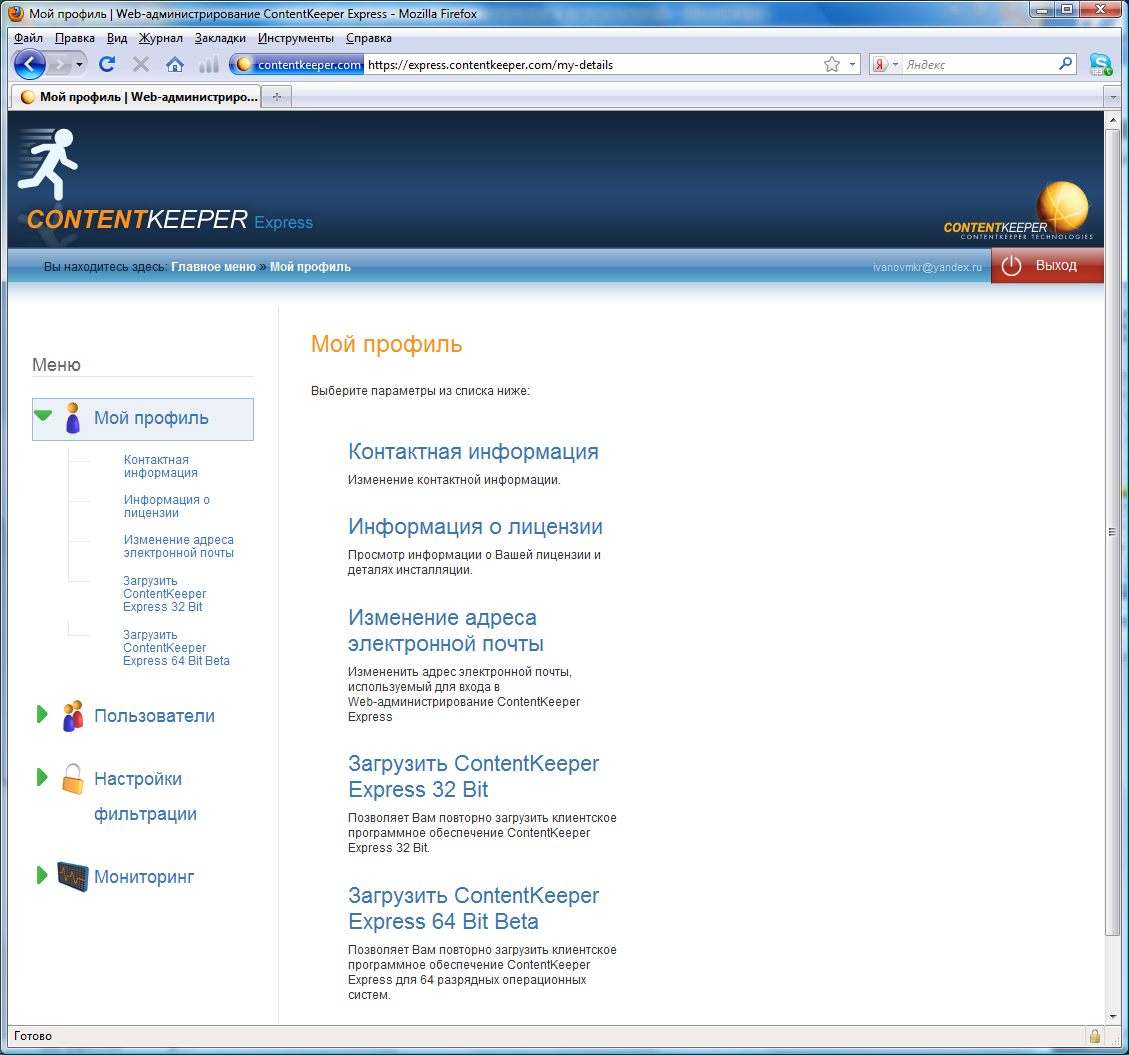Open main link Контактная информация
The image size is (1129, 1055).
[473, 452]
